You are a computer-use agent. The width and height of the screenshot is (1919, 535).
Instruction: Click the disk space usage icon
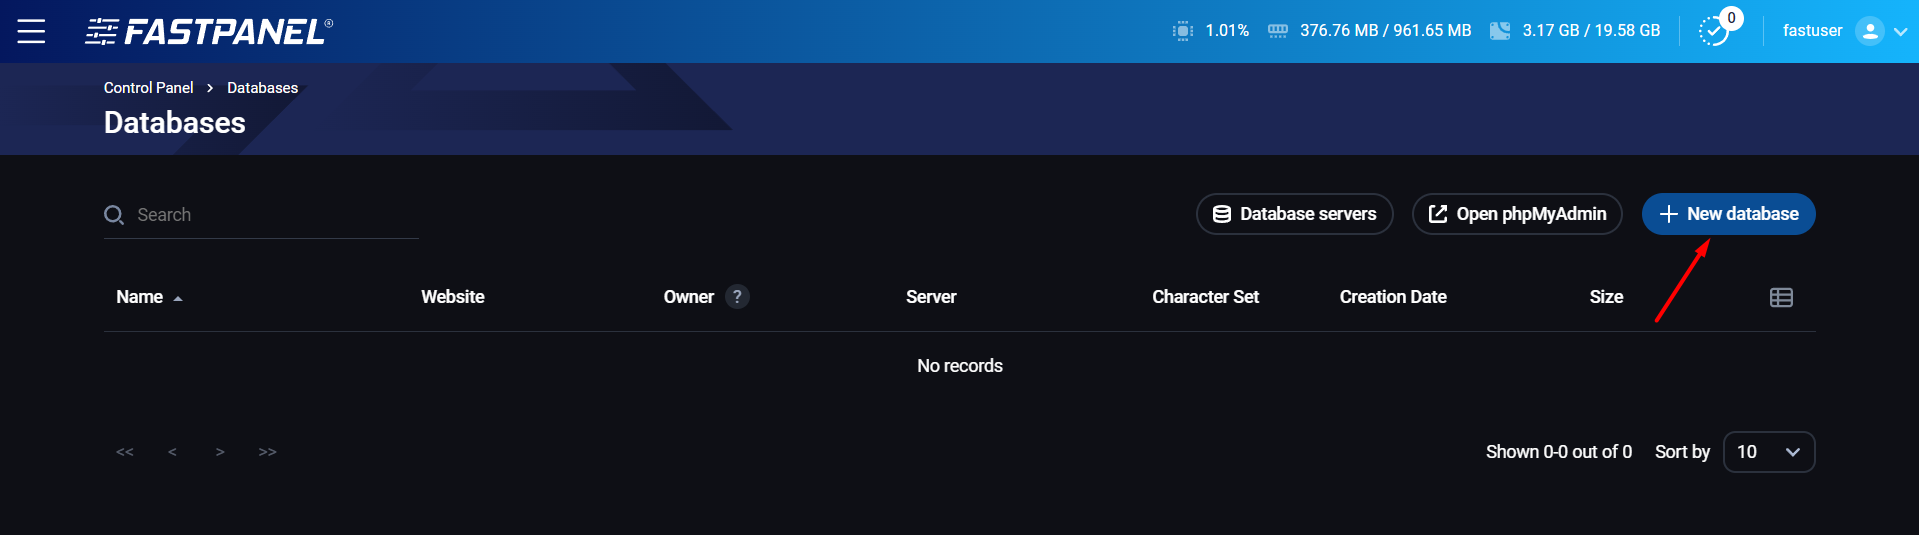[1499, 31]
